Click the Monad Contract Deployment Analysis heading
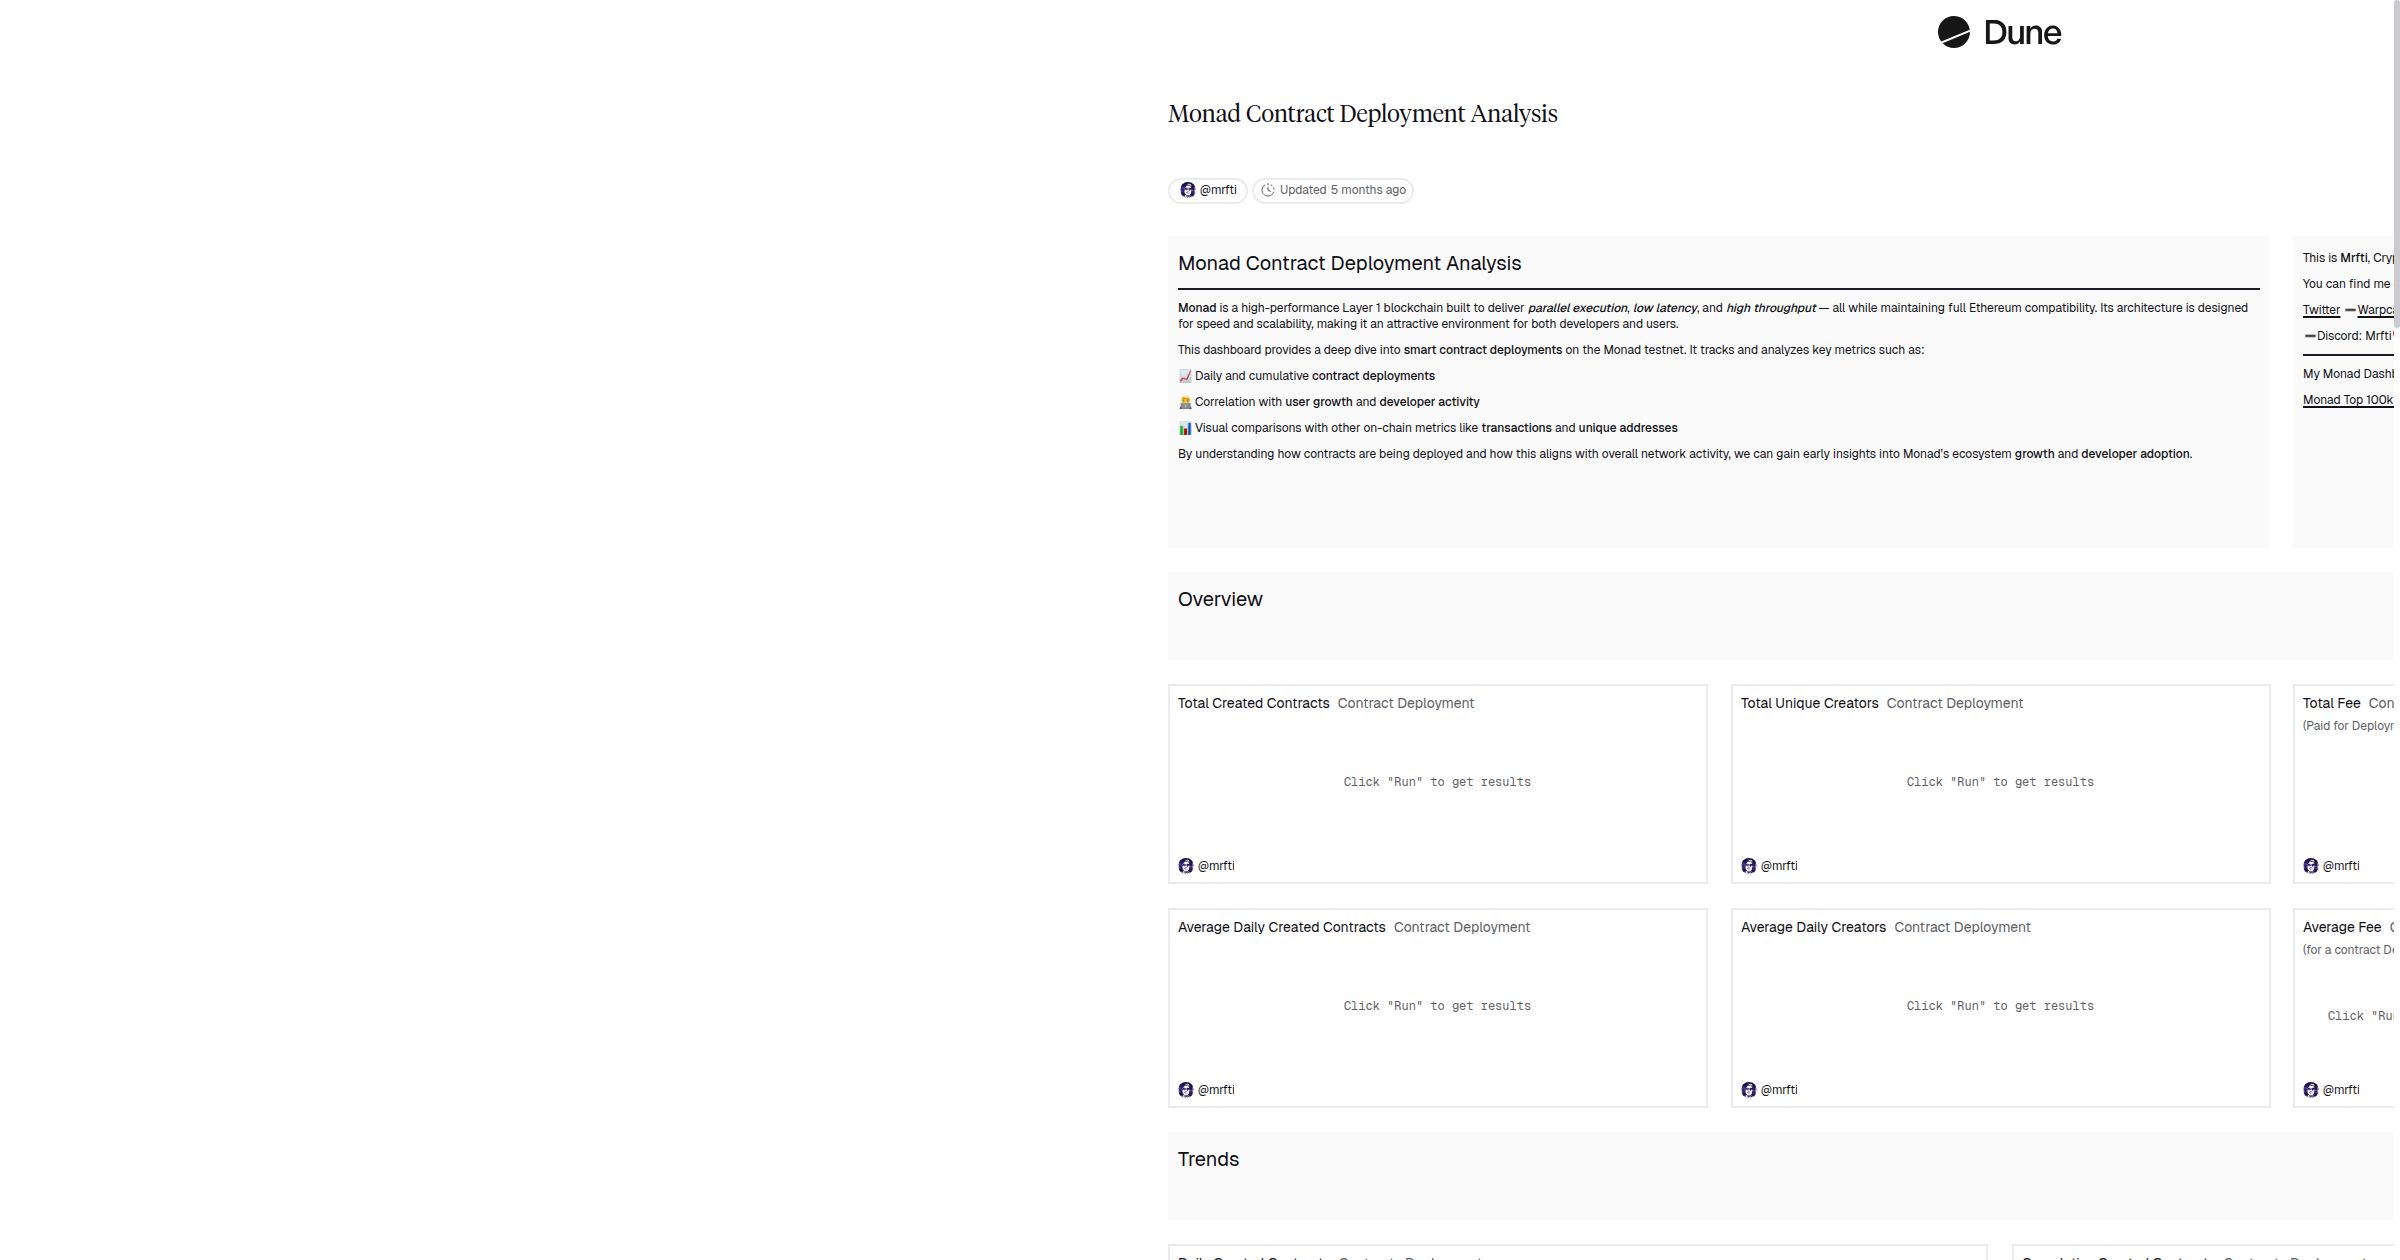2400x1260 pixels. [x=1363, y=113]
